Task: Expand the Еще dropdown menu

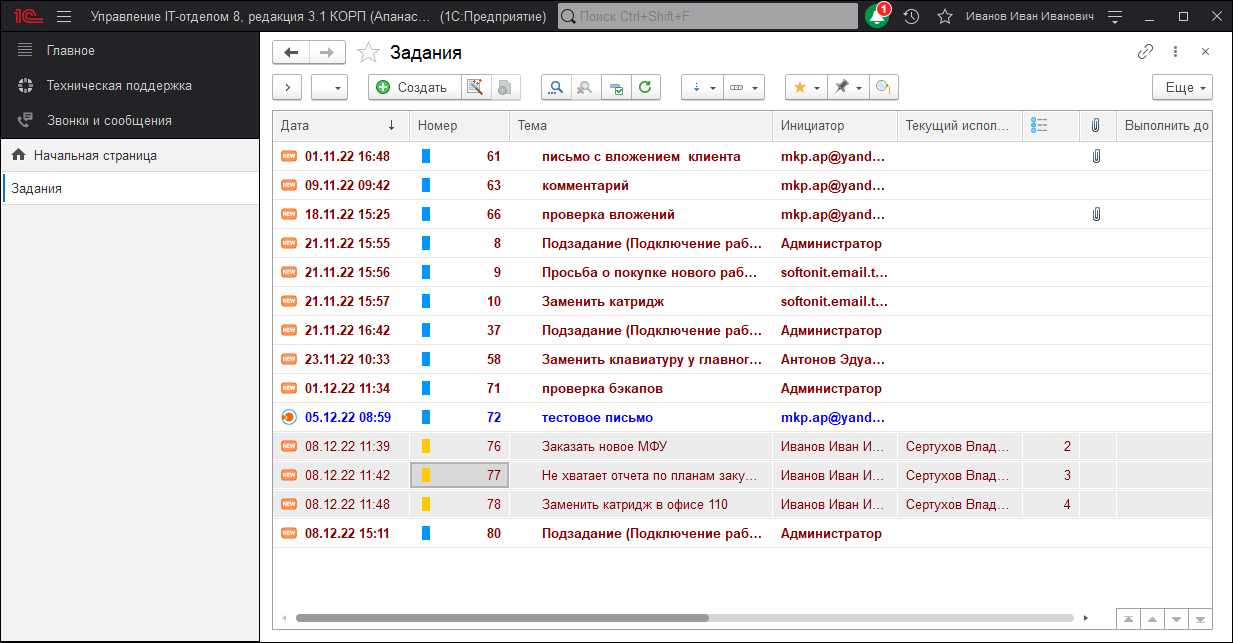Action: (x=1182, y=88)
